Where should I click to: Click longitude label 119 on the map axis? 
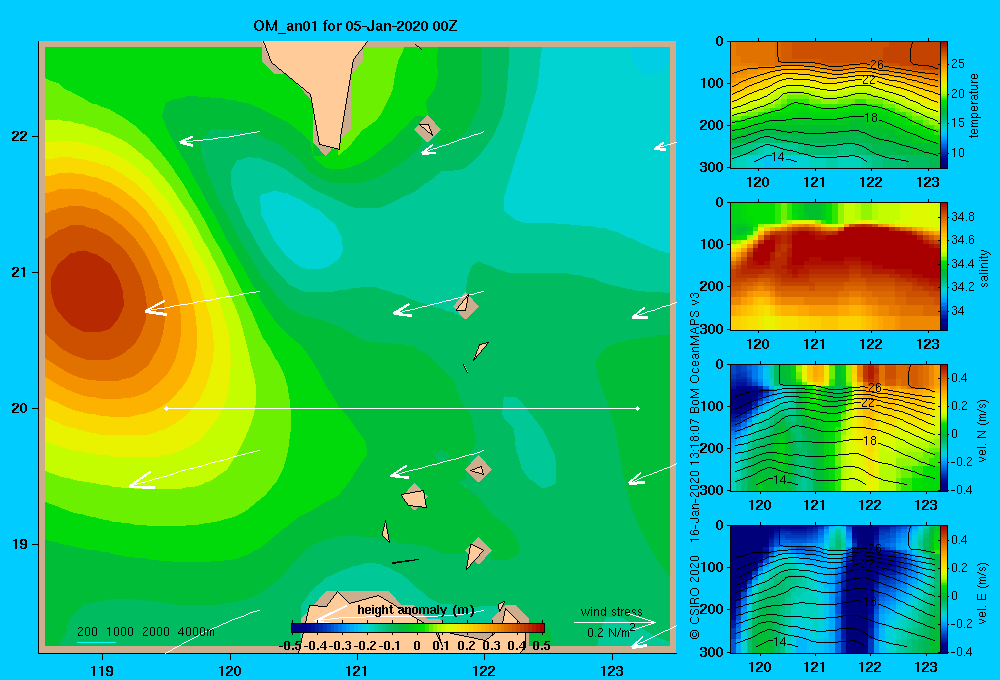pyautogui.click(x=103, y=670)
